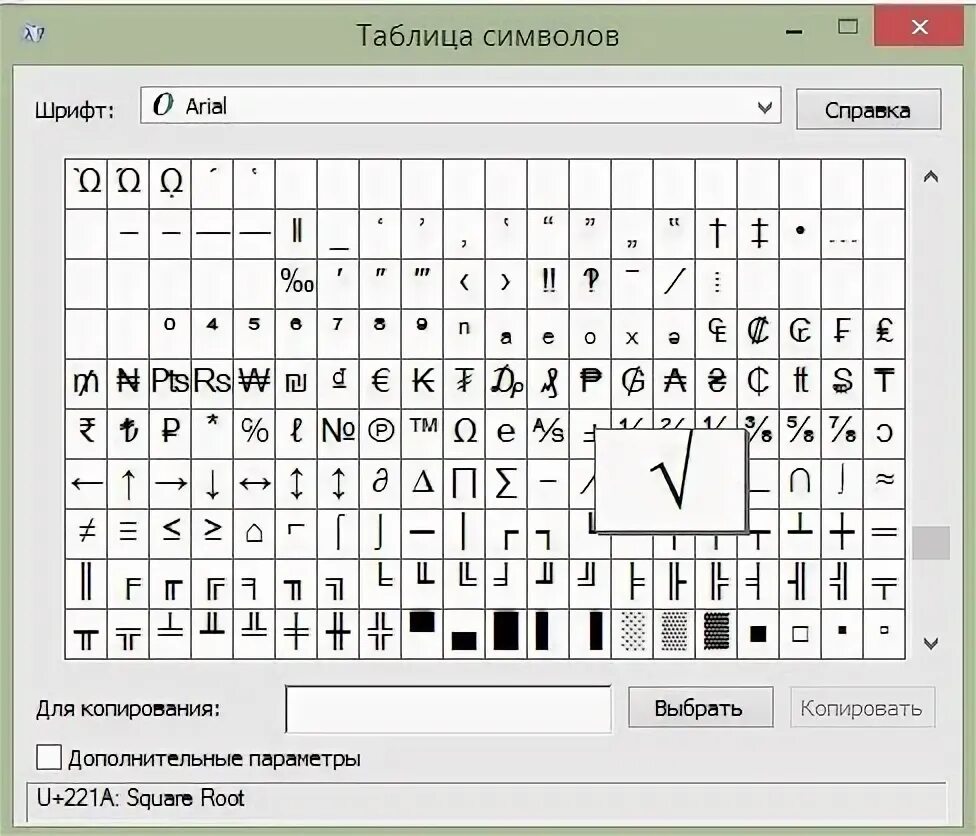The width and height of the screenshot is (976, 836).
Task: Click the Копировать button
Action: coord(862,707)
